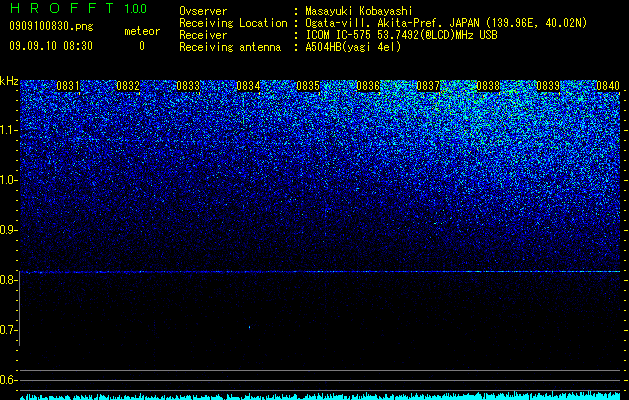Click the 0837 time marker
Image resolution: width=629 pixels, height=400 pixels.
[428, 86]
